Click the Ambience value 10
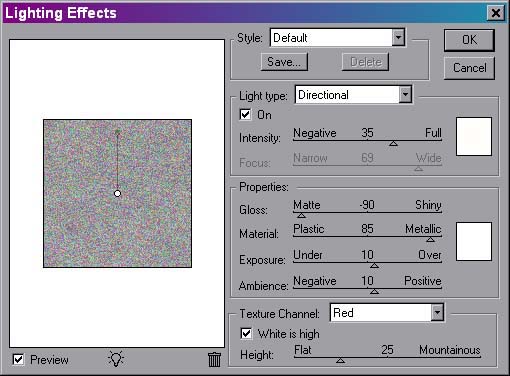510x376 pixels. [x=367, y=281]
